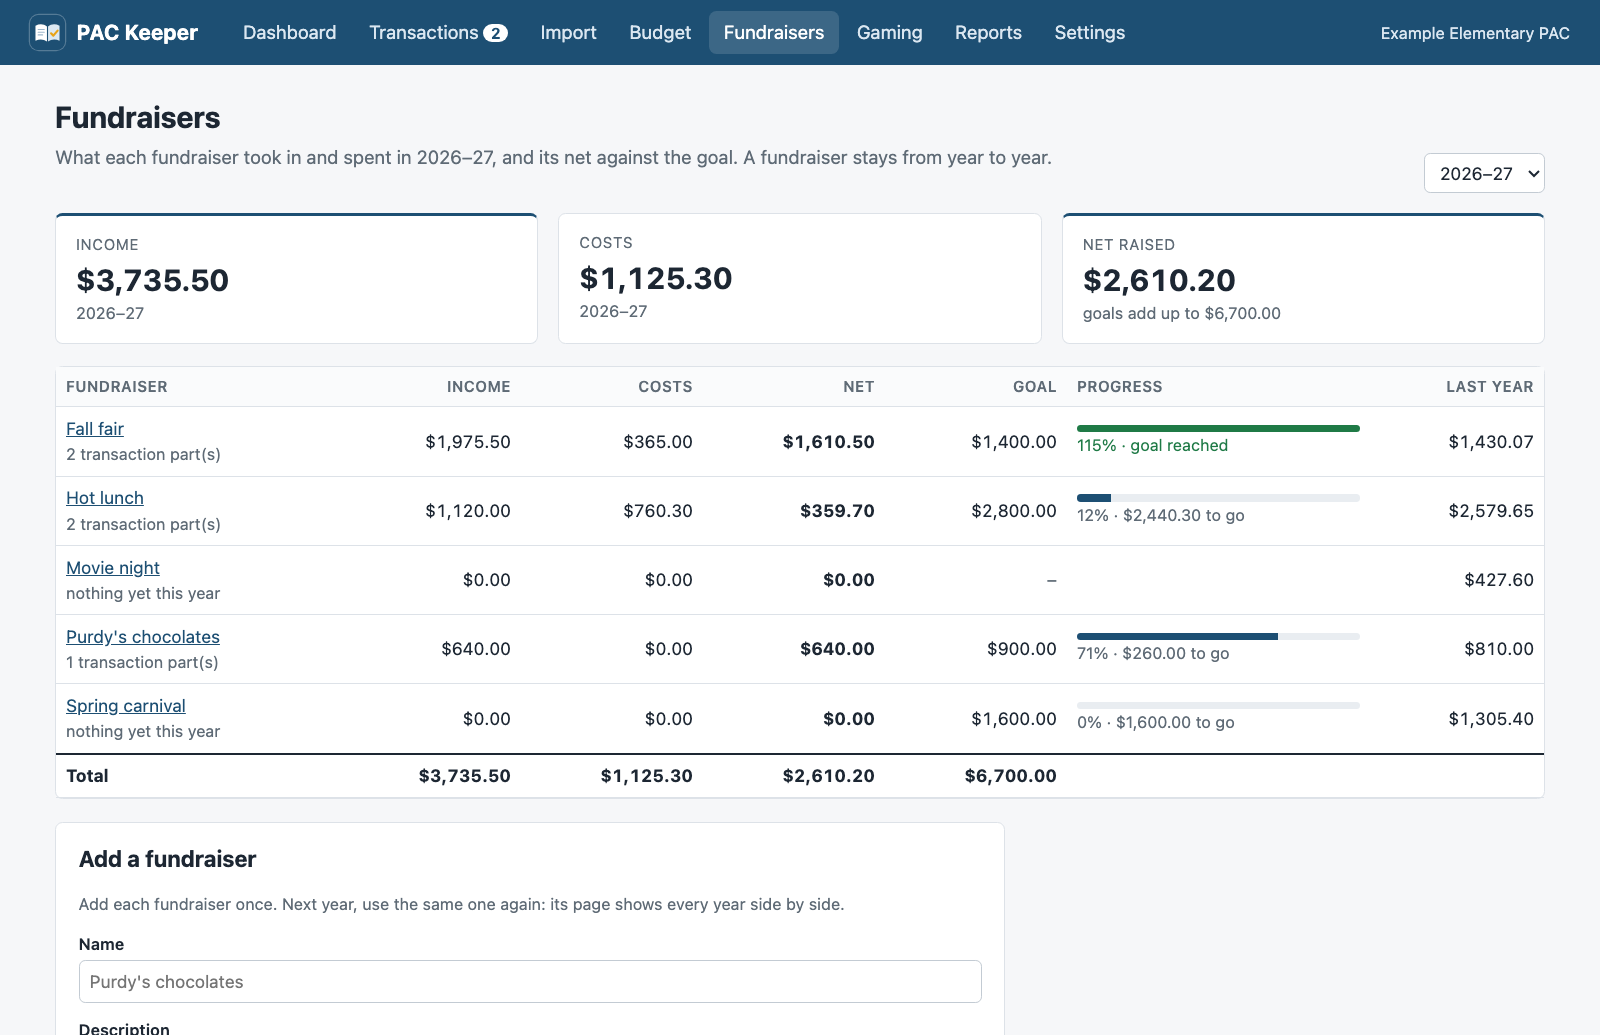Click the Fundraiser column header
The width and height of the screenshot is (1600, 1035).
point(117,387)
